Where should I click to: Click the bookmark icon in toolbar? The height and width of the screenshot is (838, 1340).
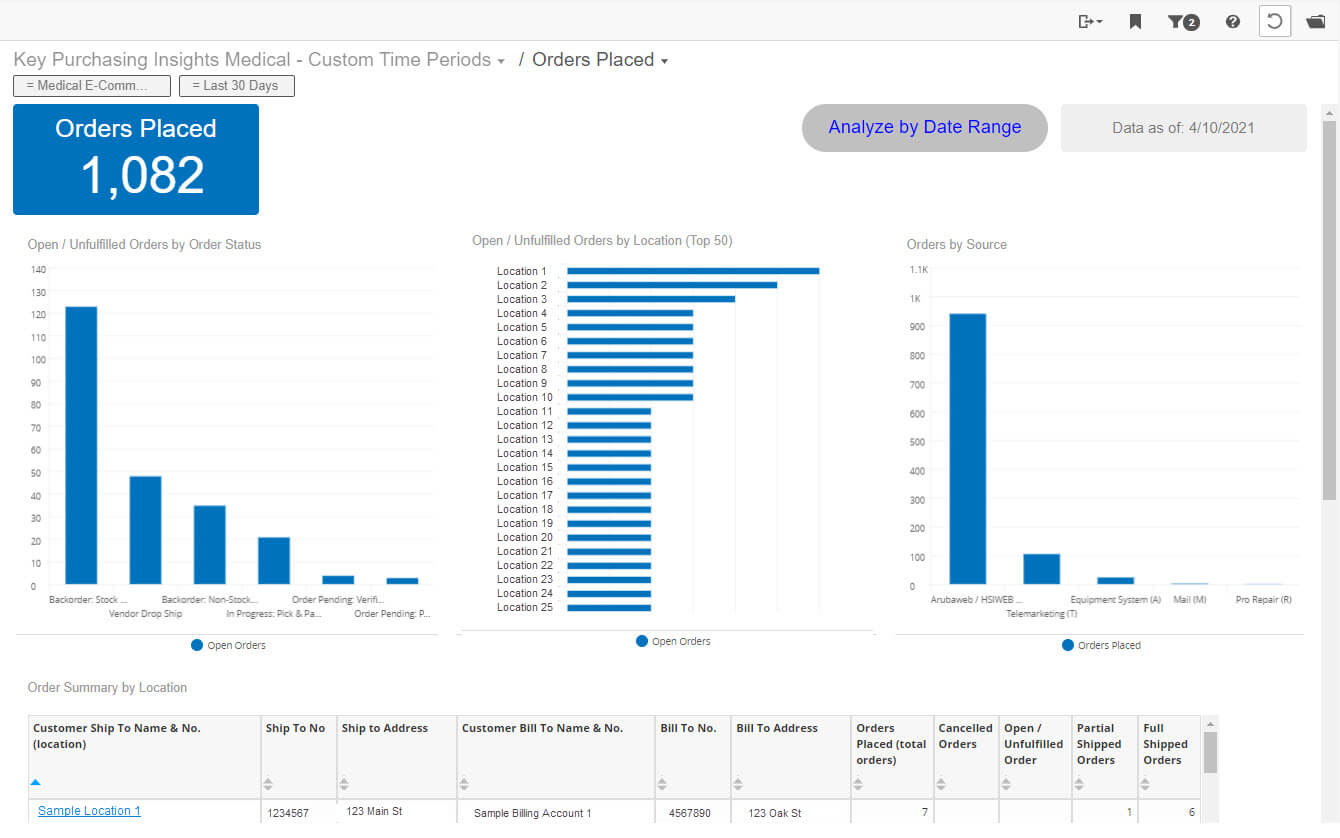coord(1135,21)
